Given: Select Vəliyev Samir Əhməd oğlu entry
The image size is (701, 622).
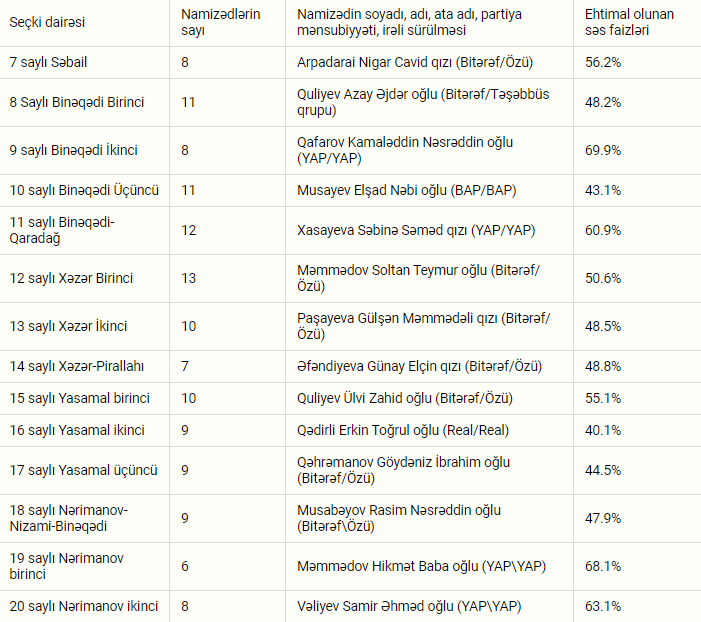Looking at the screenshot, I should [x=409, y=606].
